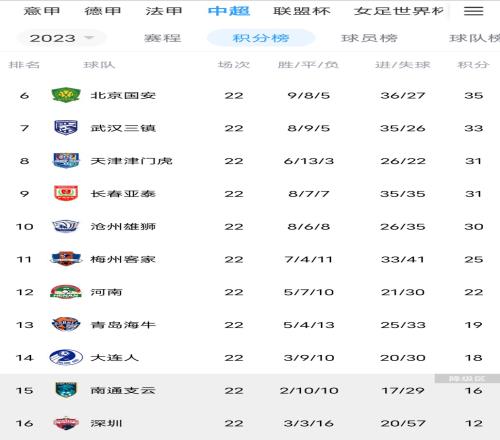Image resolution: width=500 pixels, height=440 pixels.
Task: Open the 深圳 team name link
Action: [x=106, y=423]
